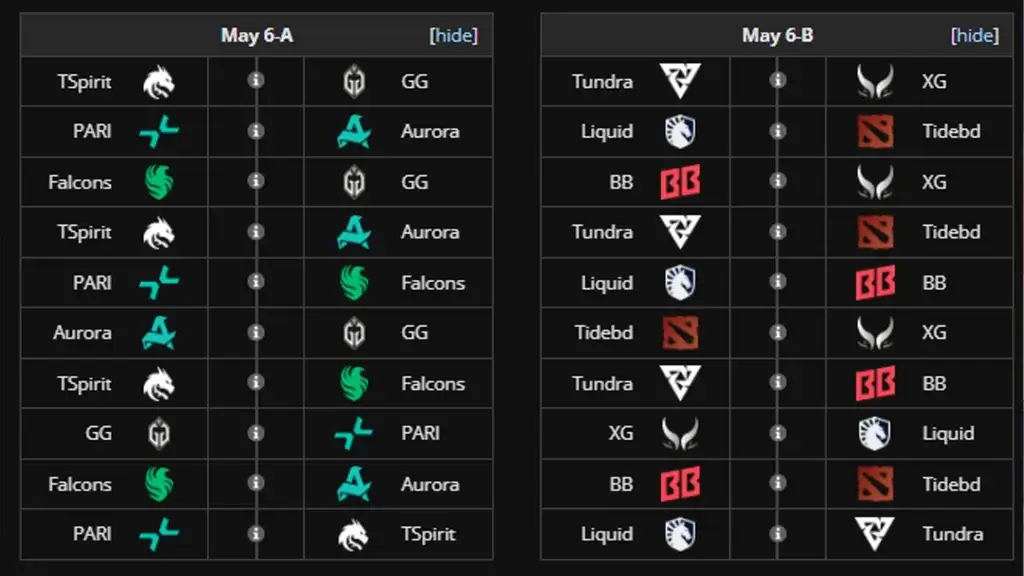The width and height of the screenshot is (1024, 576).
Task: Click the TSpirit dragon logo in first row
Action: [x=159, y=82]
